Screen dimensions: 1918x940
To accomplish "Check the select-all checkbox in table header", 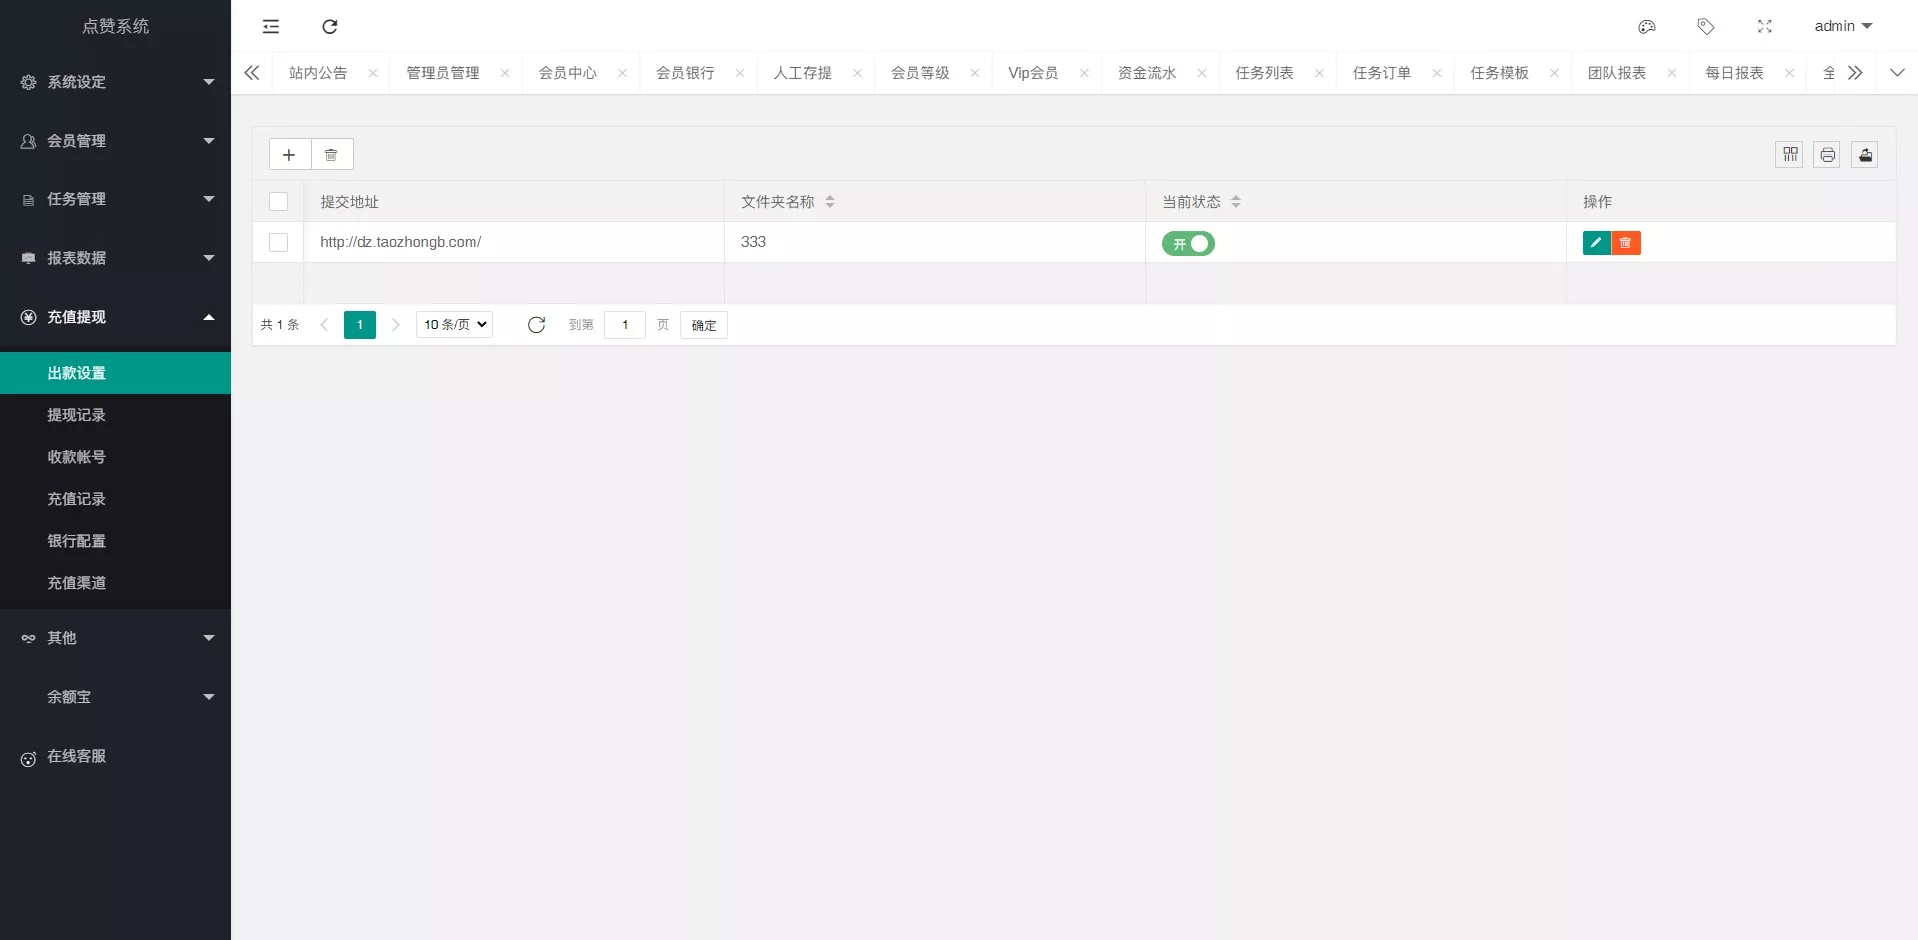I will click(x=279, y=202).
